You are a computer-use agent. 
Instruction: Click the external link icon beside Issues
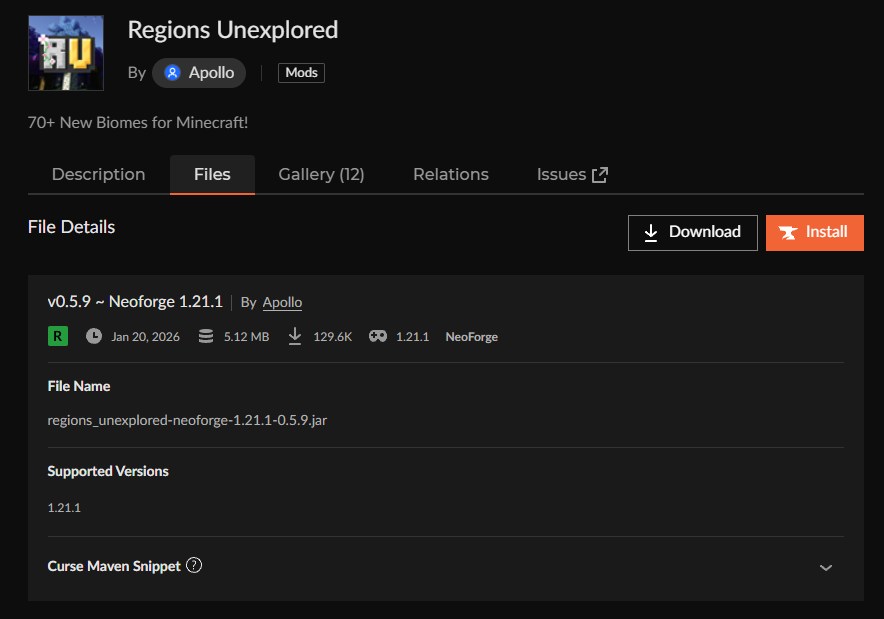click(600, 175)
